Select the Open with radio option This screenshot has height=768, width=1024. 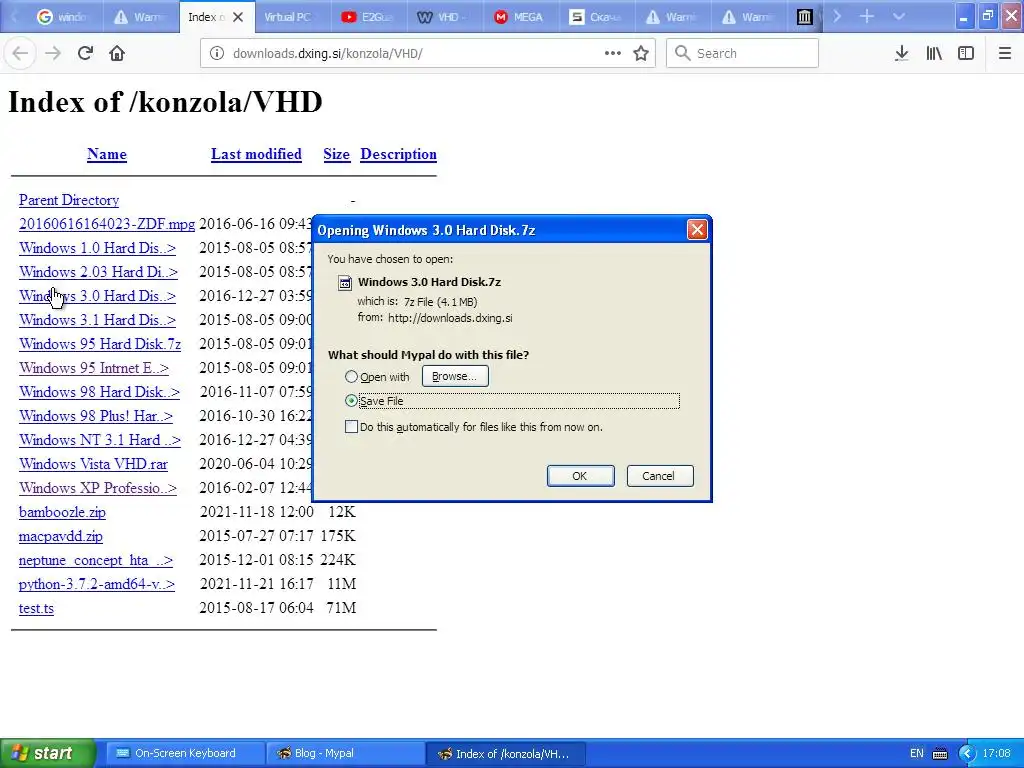351,377
